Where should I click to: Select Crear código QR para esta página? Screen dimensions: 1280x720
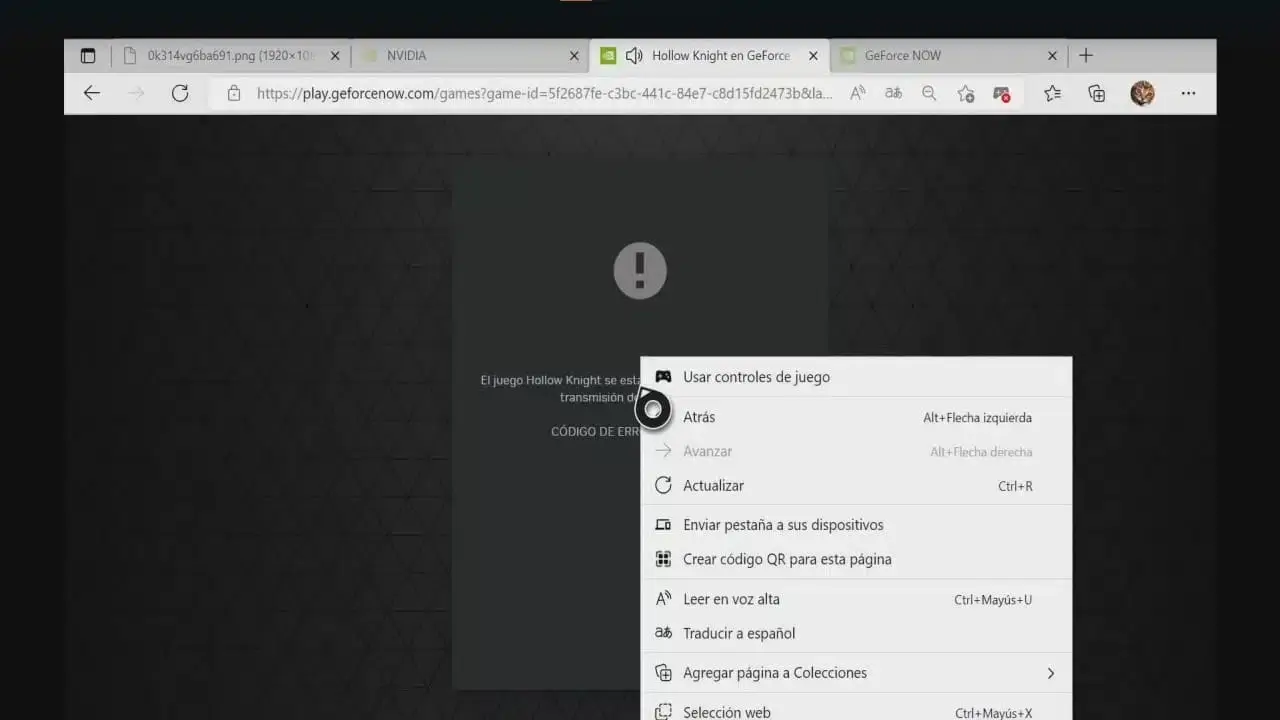coord(855,559)
